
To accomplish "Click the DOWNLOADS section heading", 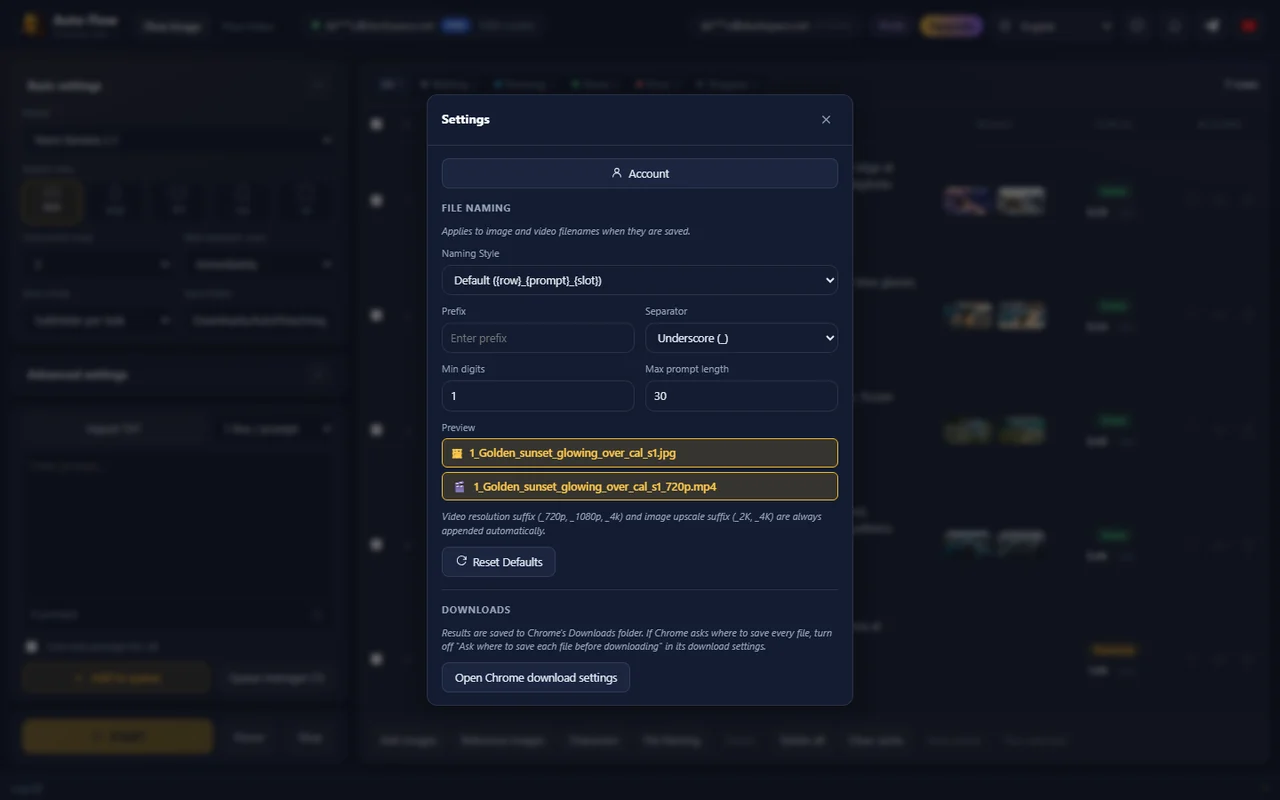I will 476,610.
